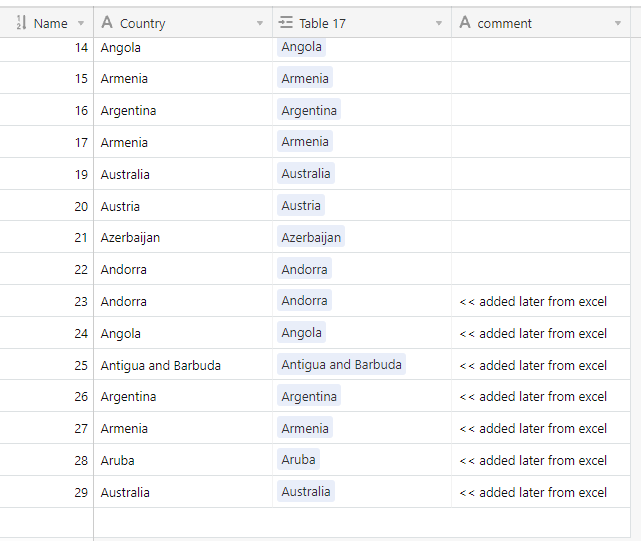The height and width of the screenshot is (541, 641).
Task: Select the comment column header
Action: click(x=541, y=23)
